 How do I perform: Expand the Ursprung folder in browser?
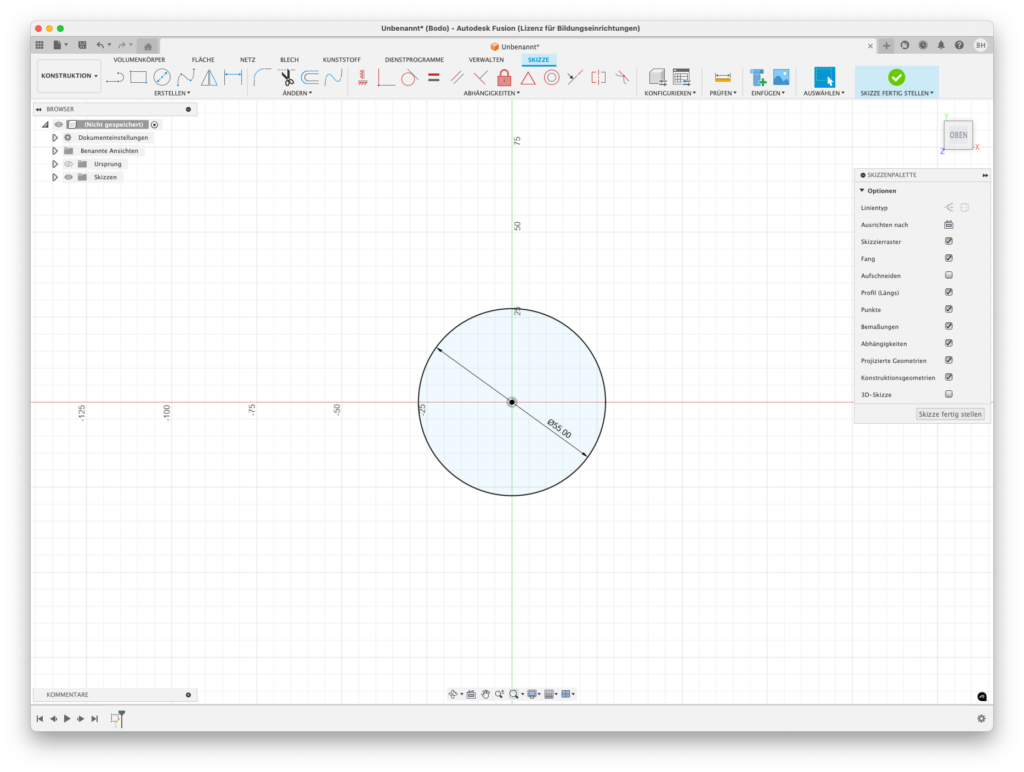click(56, 164)
